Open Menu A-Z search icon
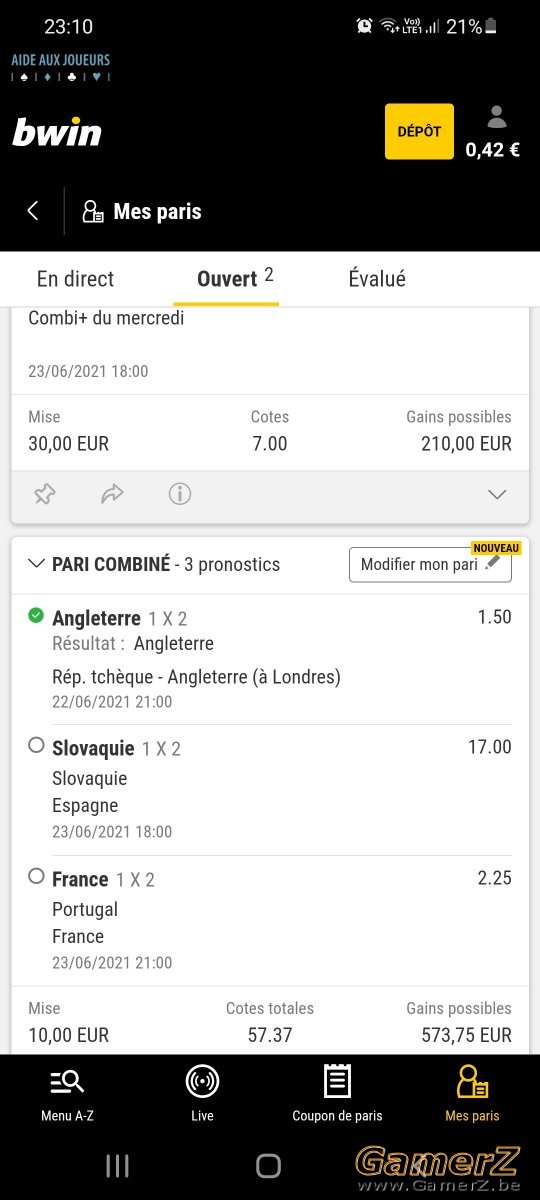Image resolution: width=540 pixels, height=1200 pixels. pyautogui.click(x=67, y=1081)
